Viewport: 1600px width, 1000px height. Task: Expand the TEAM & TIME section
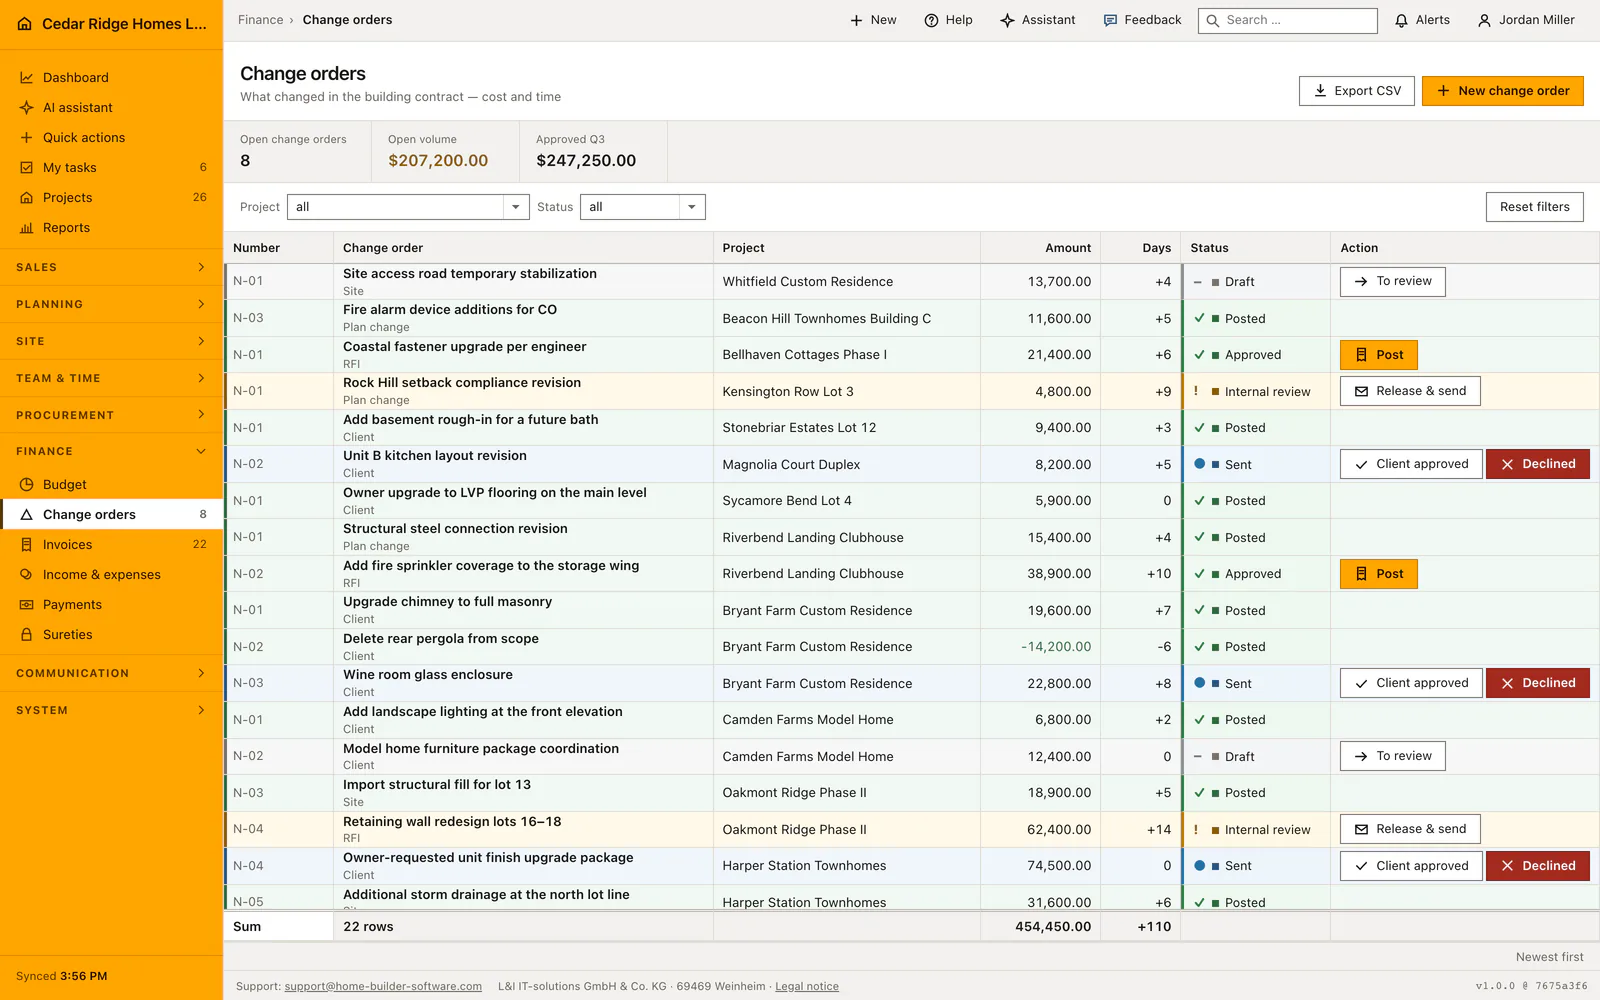pos(111,378)
